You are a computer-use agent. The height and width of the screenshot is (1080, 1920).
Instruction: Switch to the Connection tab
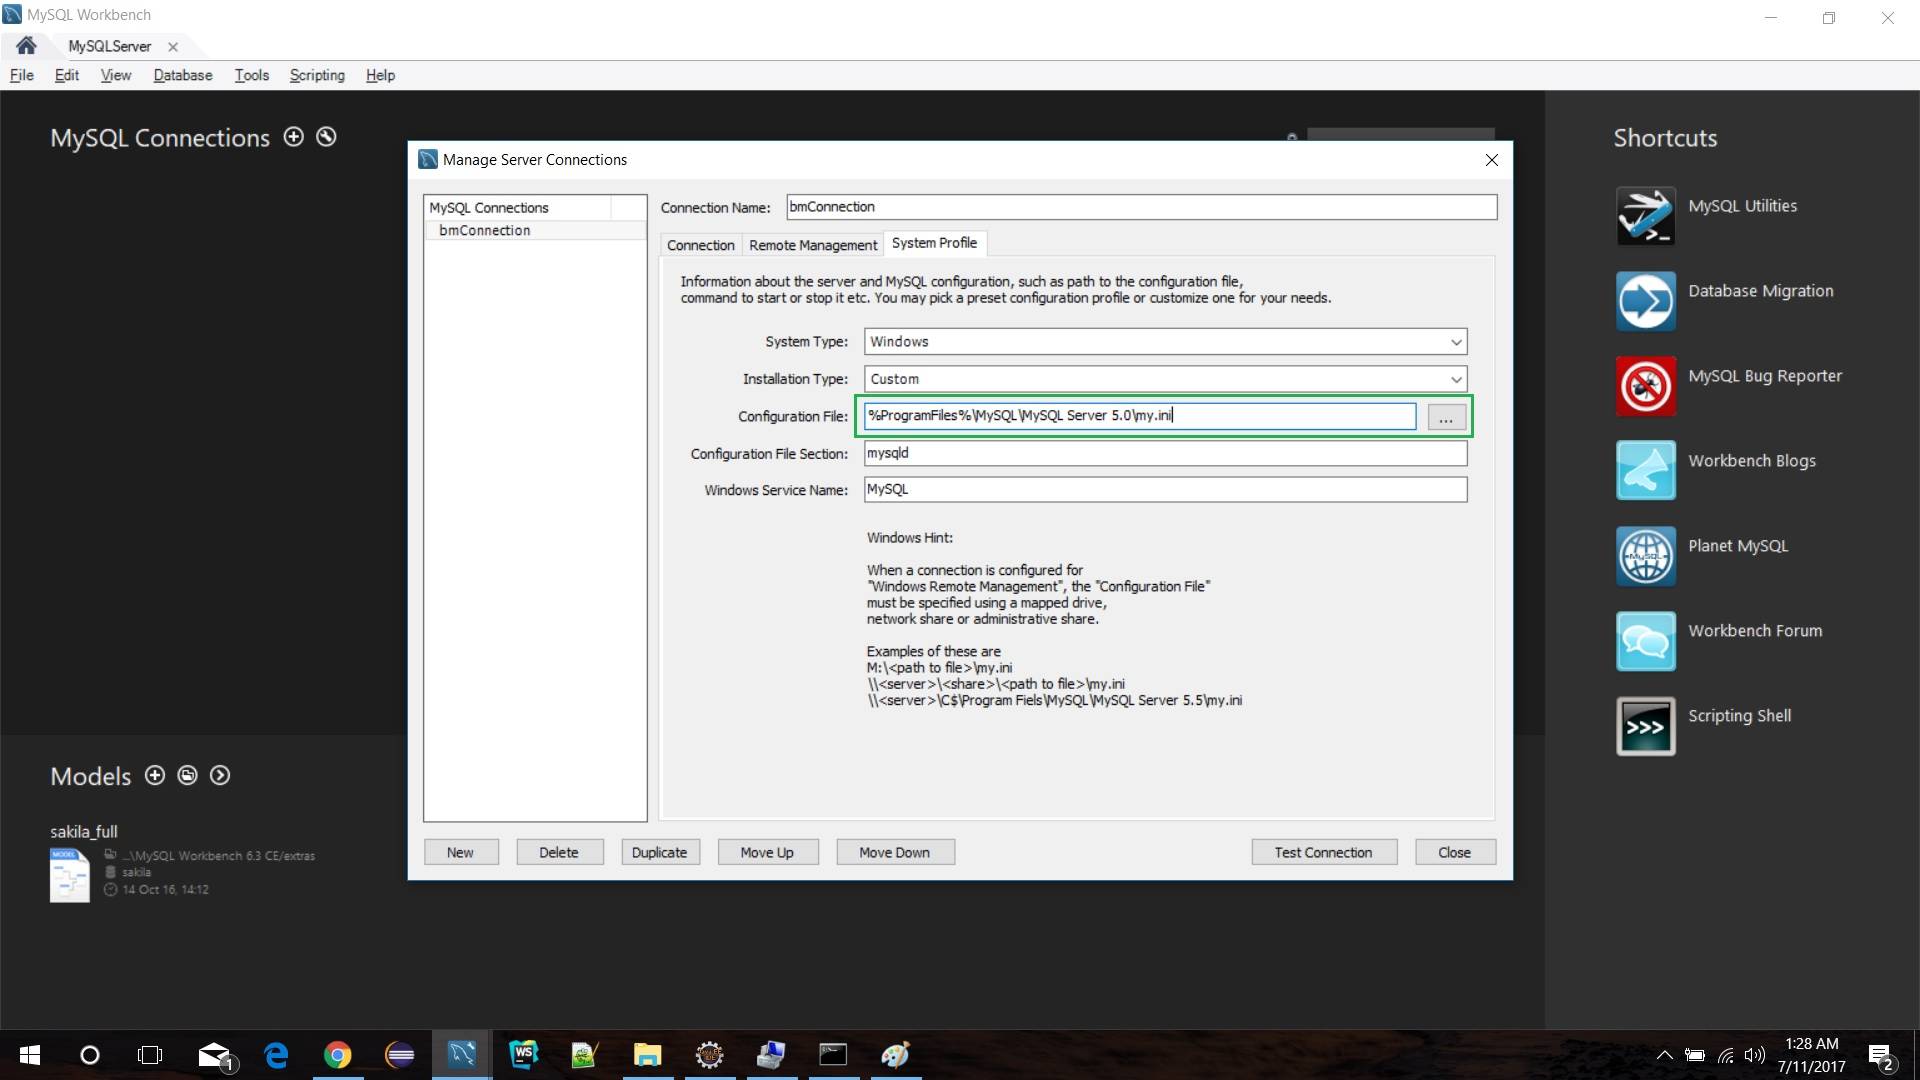(700, 245)
